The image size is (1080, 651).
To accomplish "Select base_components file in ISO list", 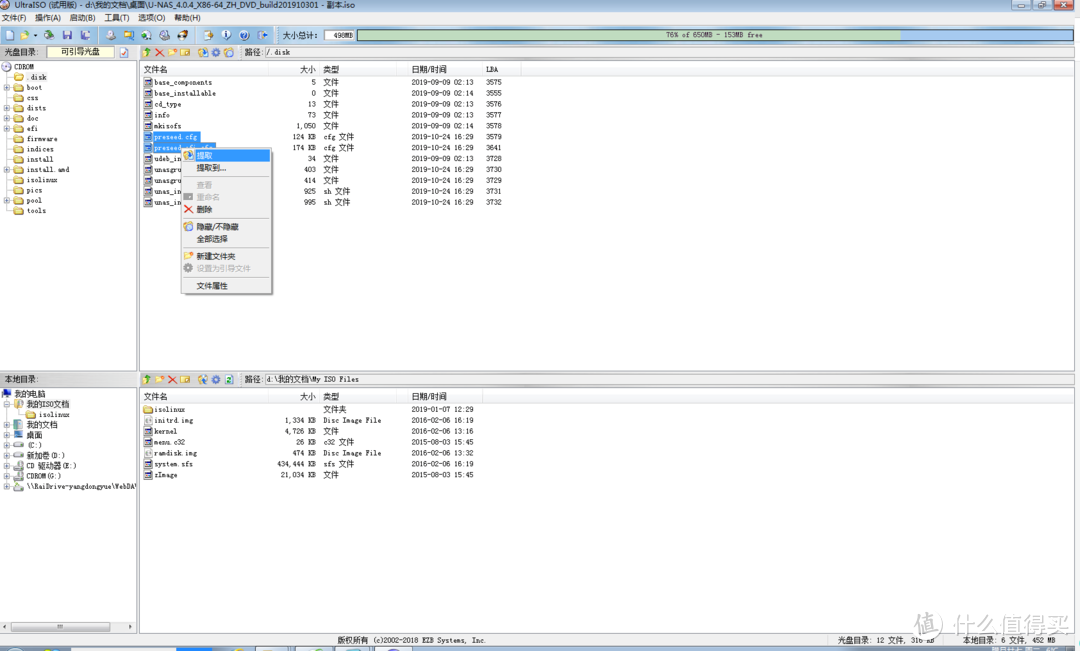I will (178, 83).
